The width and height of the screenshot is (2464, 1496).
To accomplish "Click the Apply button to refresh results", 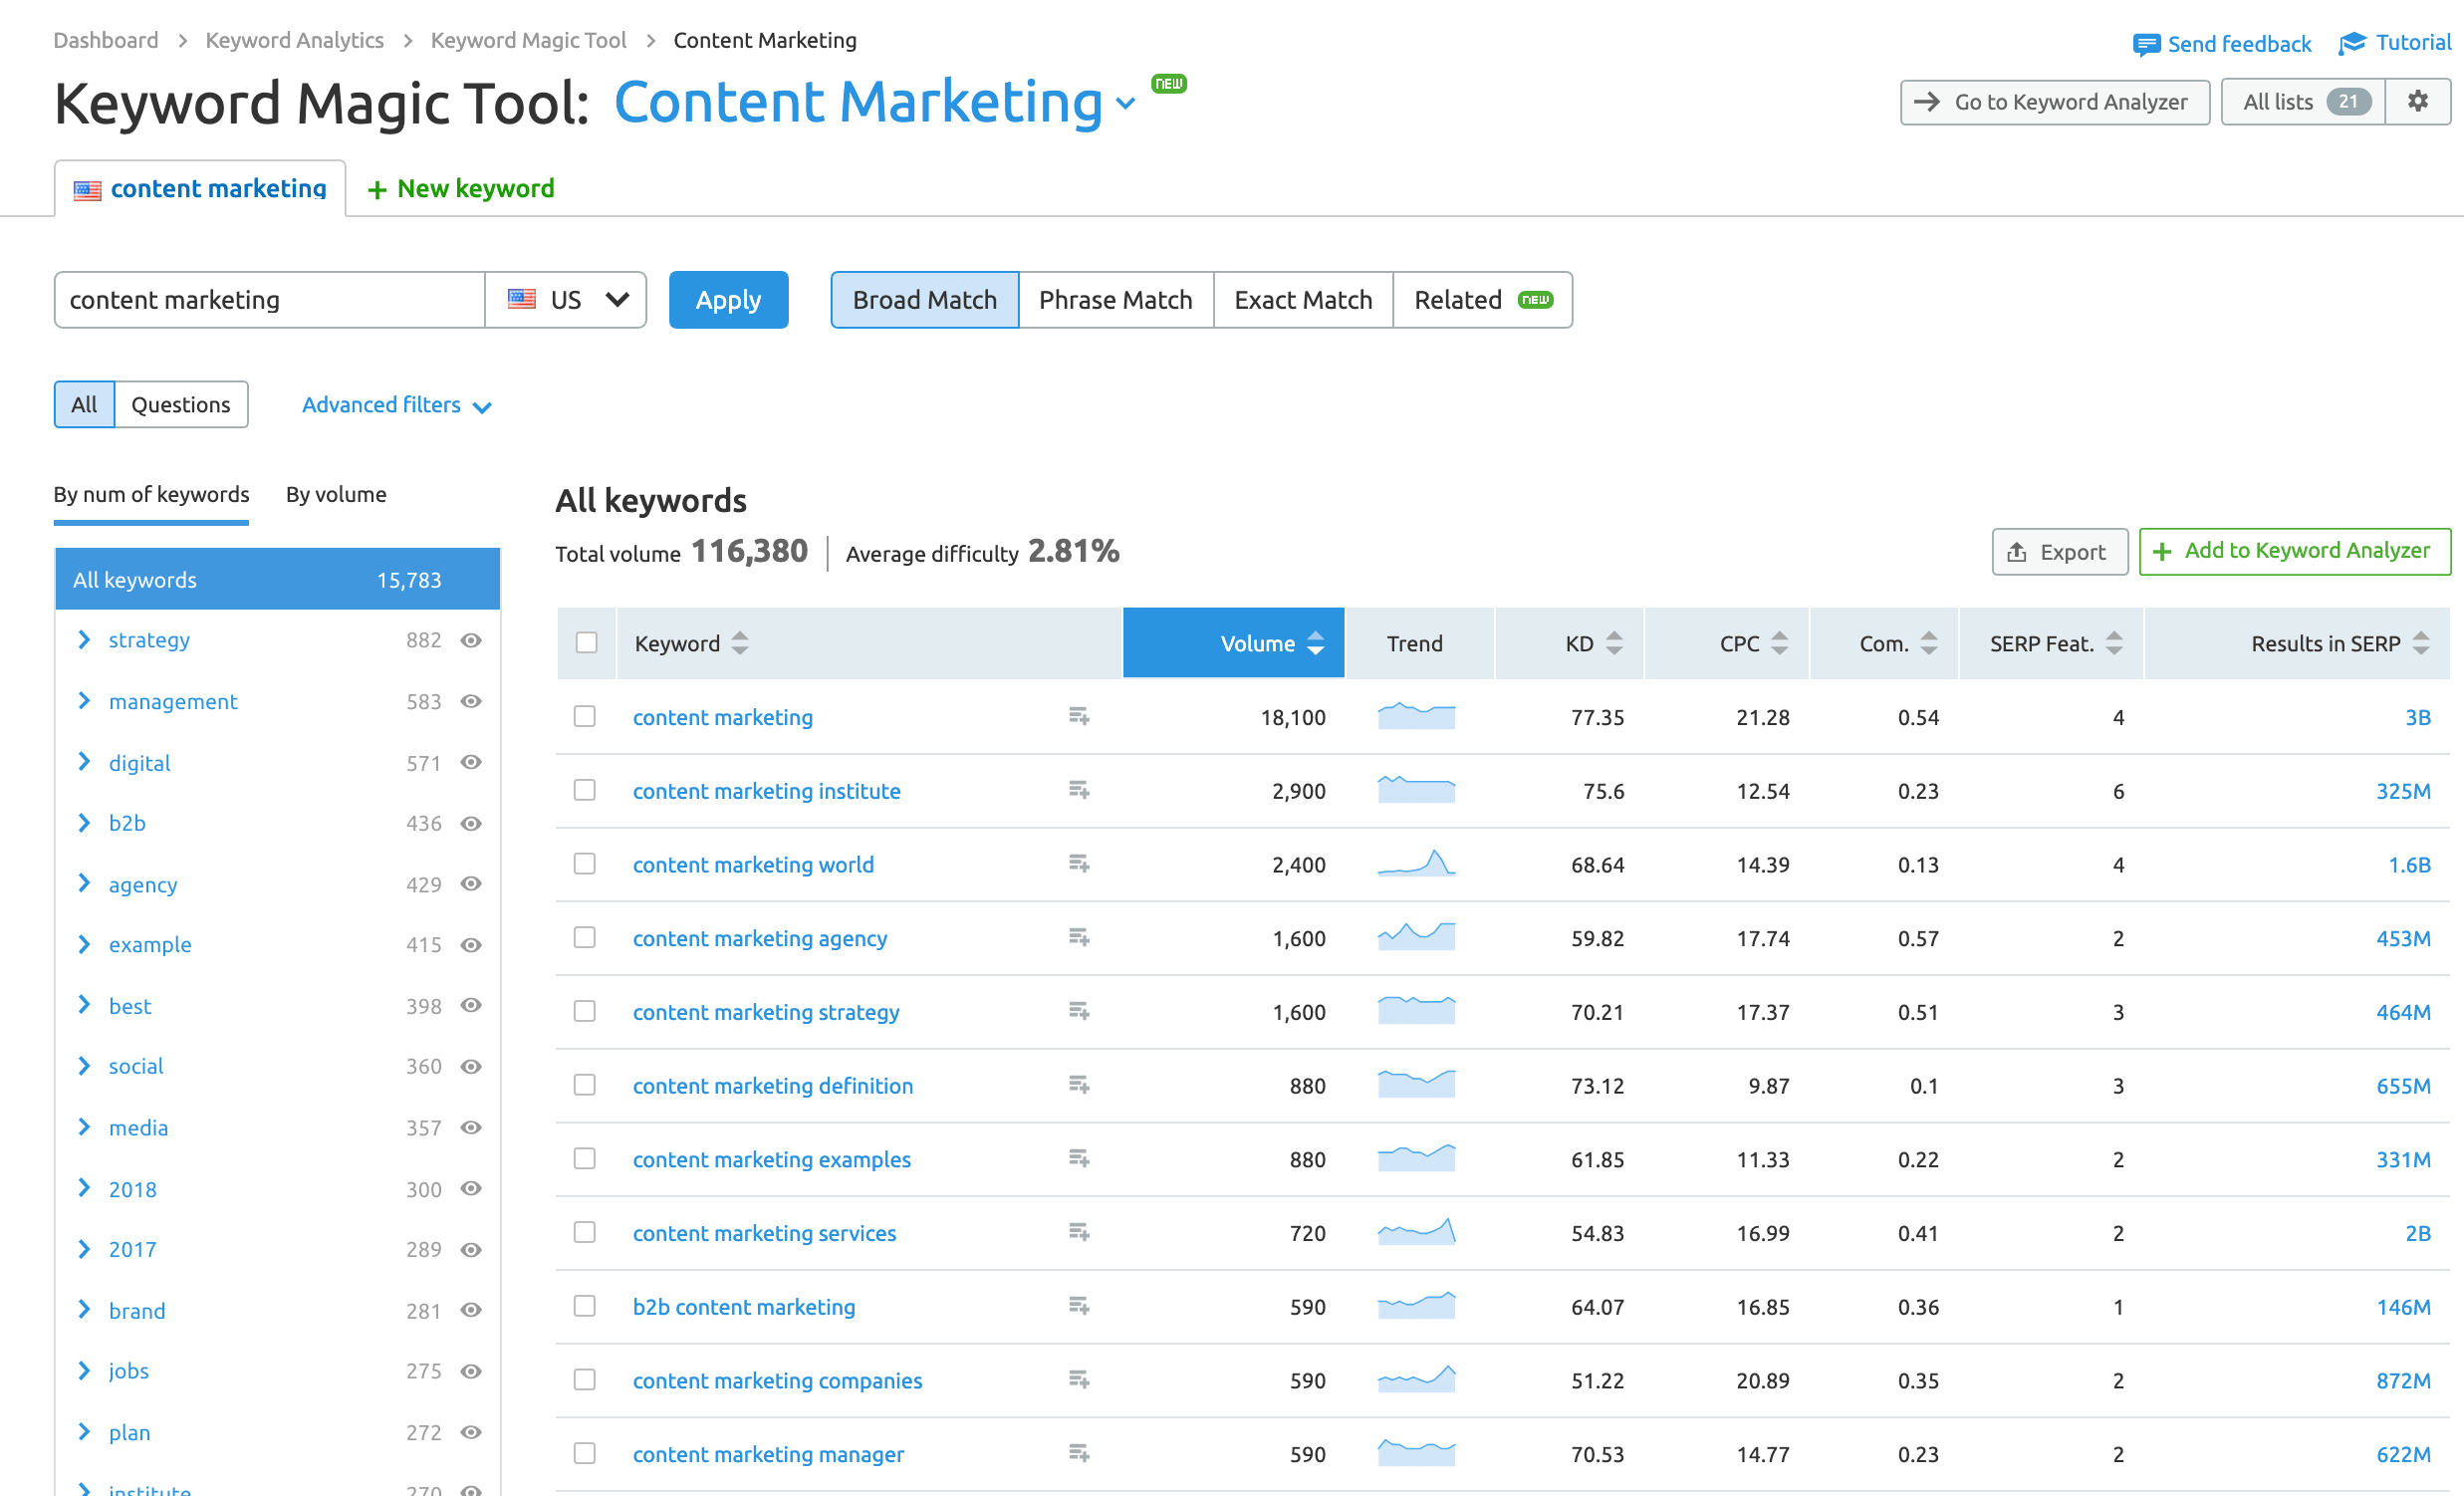I will click(729, 299).
